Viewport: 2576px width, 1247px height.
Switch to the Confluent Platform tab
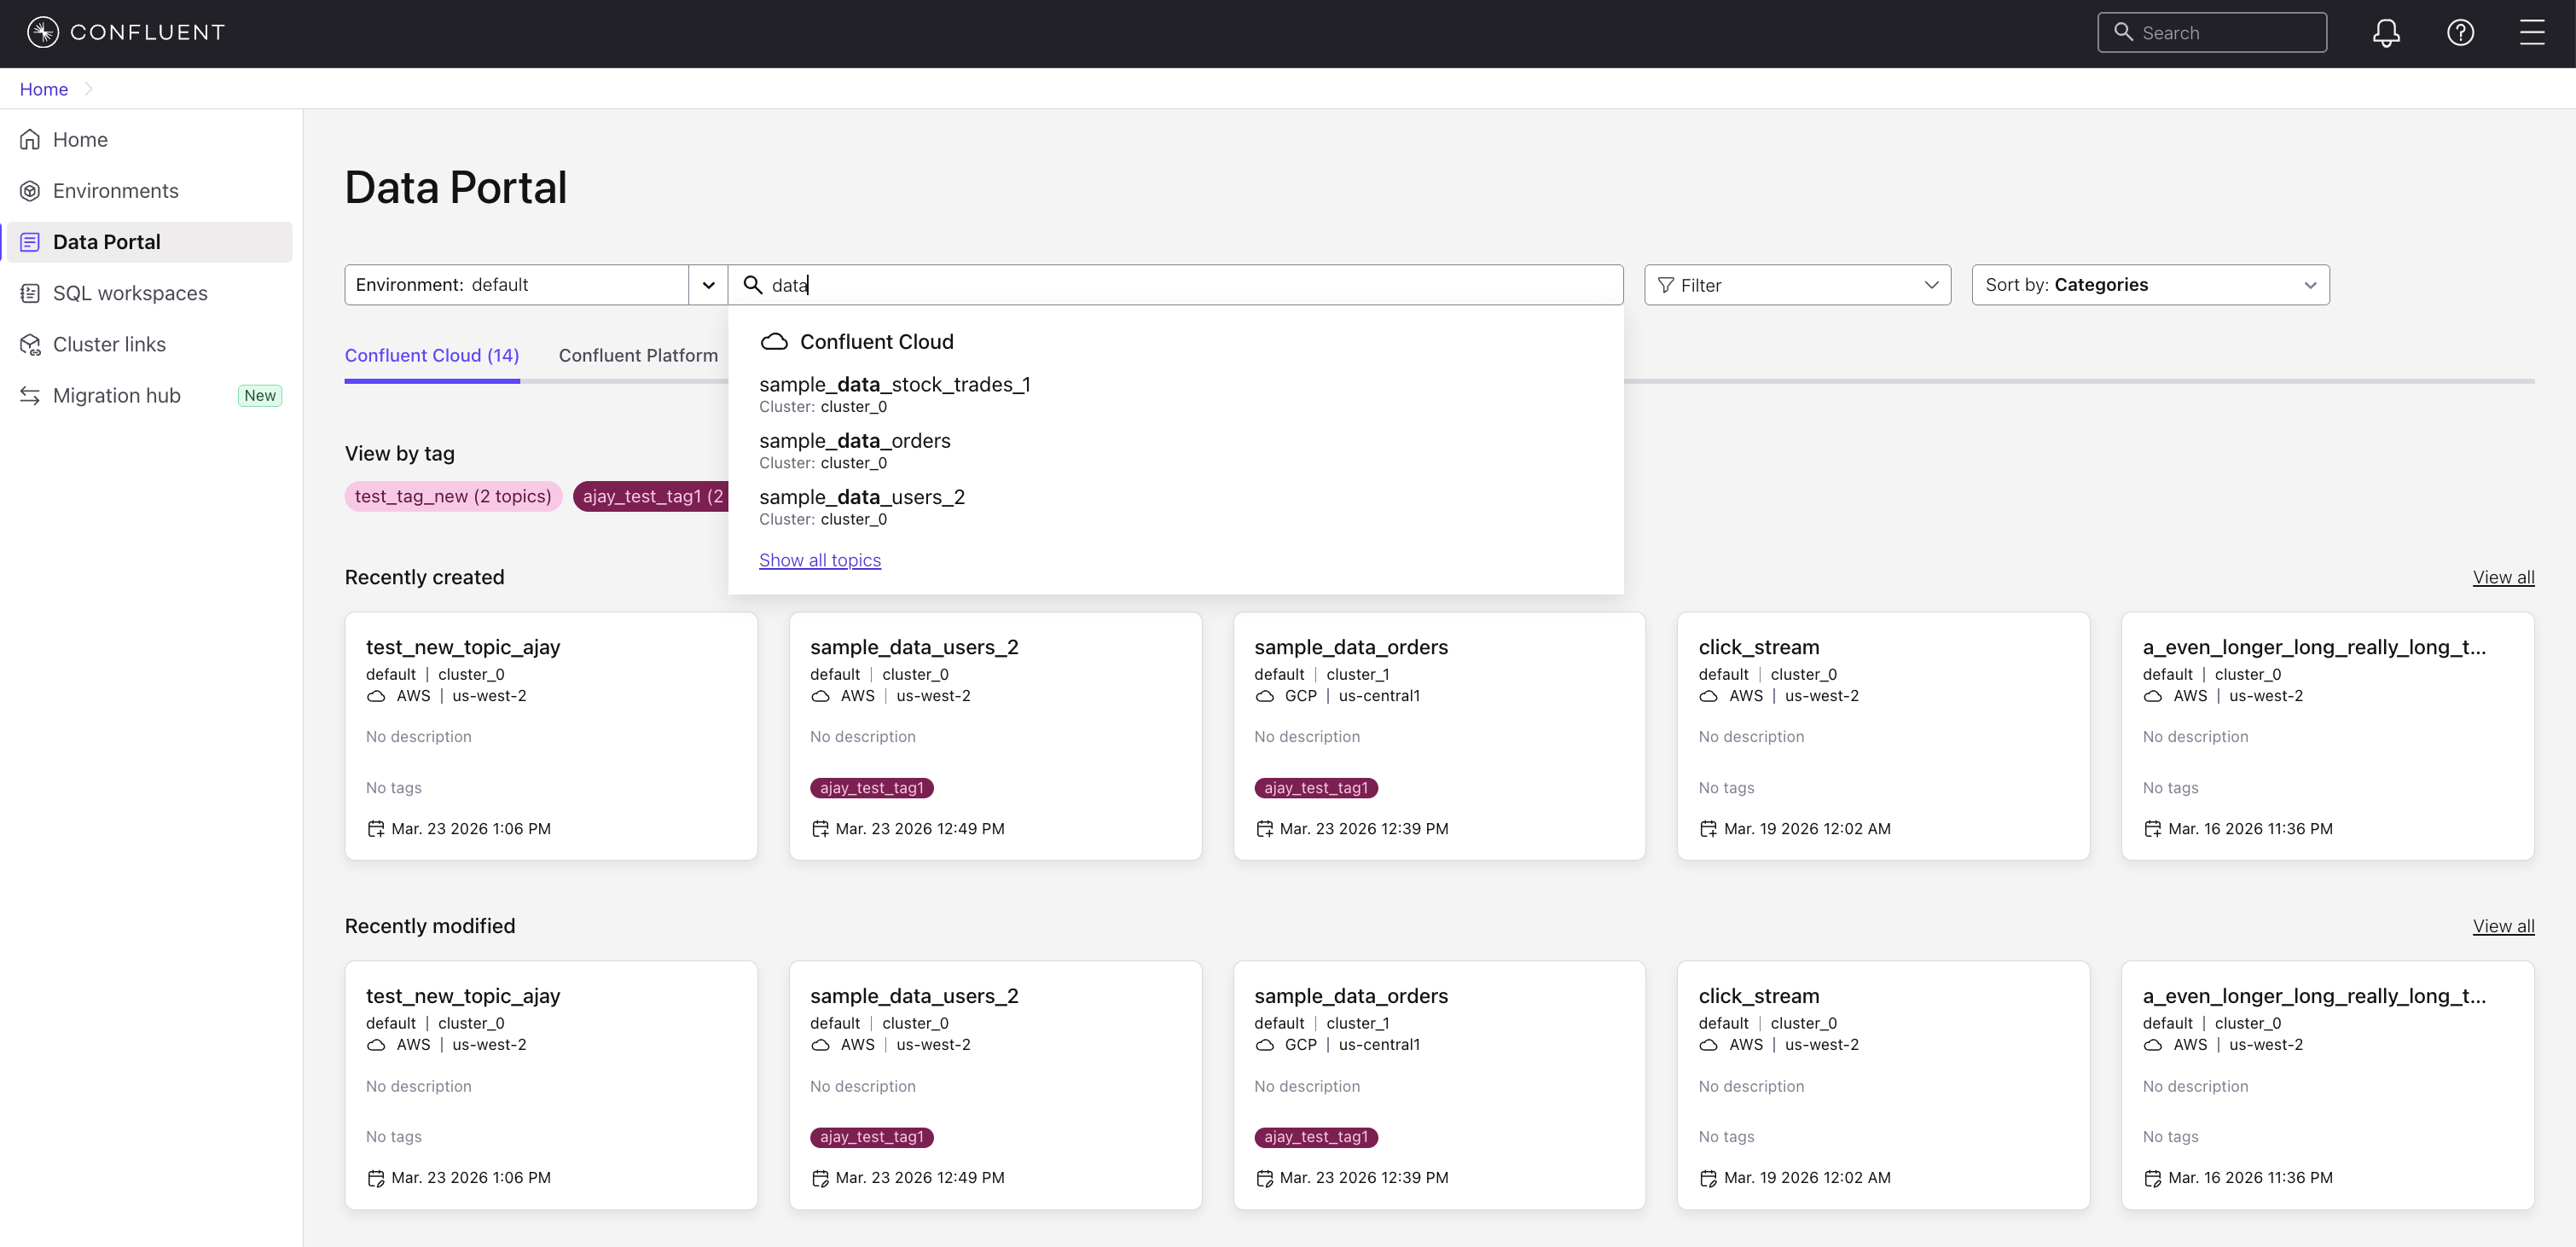[x=638, y=356]
